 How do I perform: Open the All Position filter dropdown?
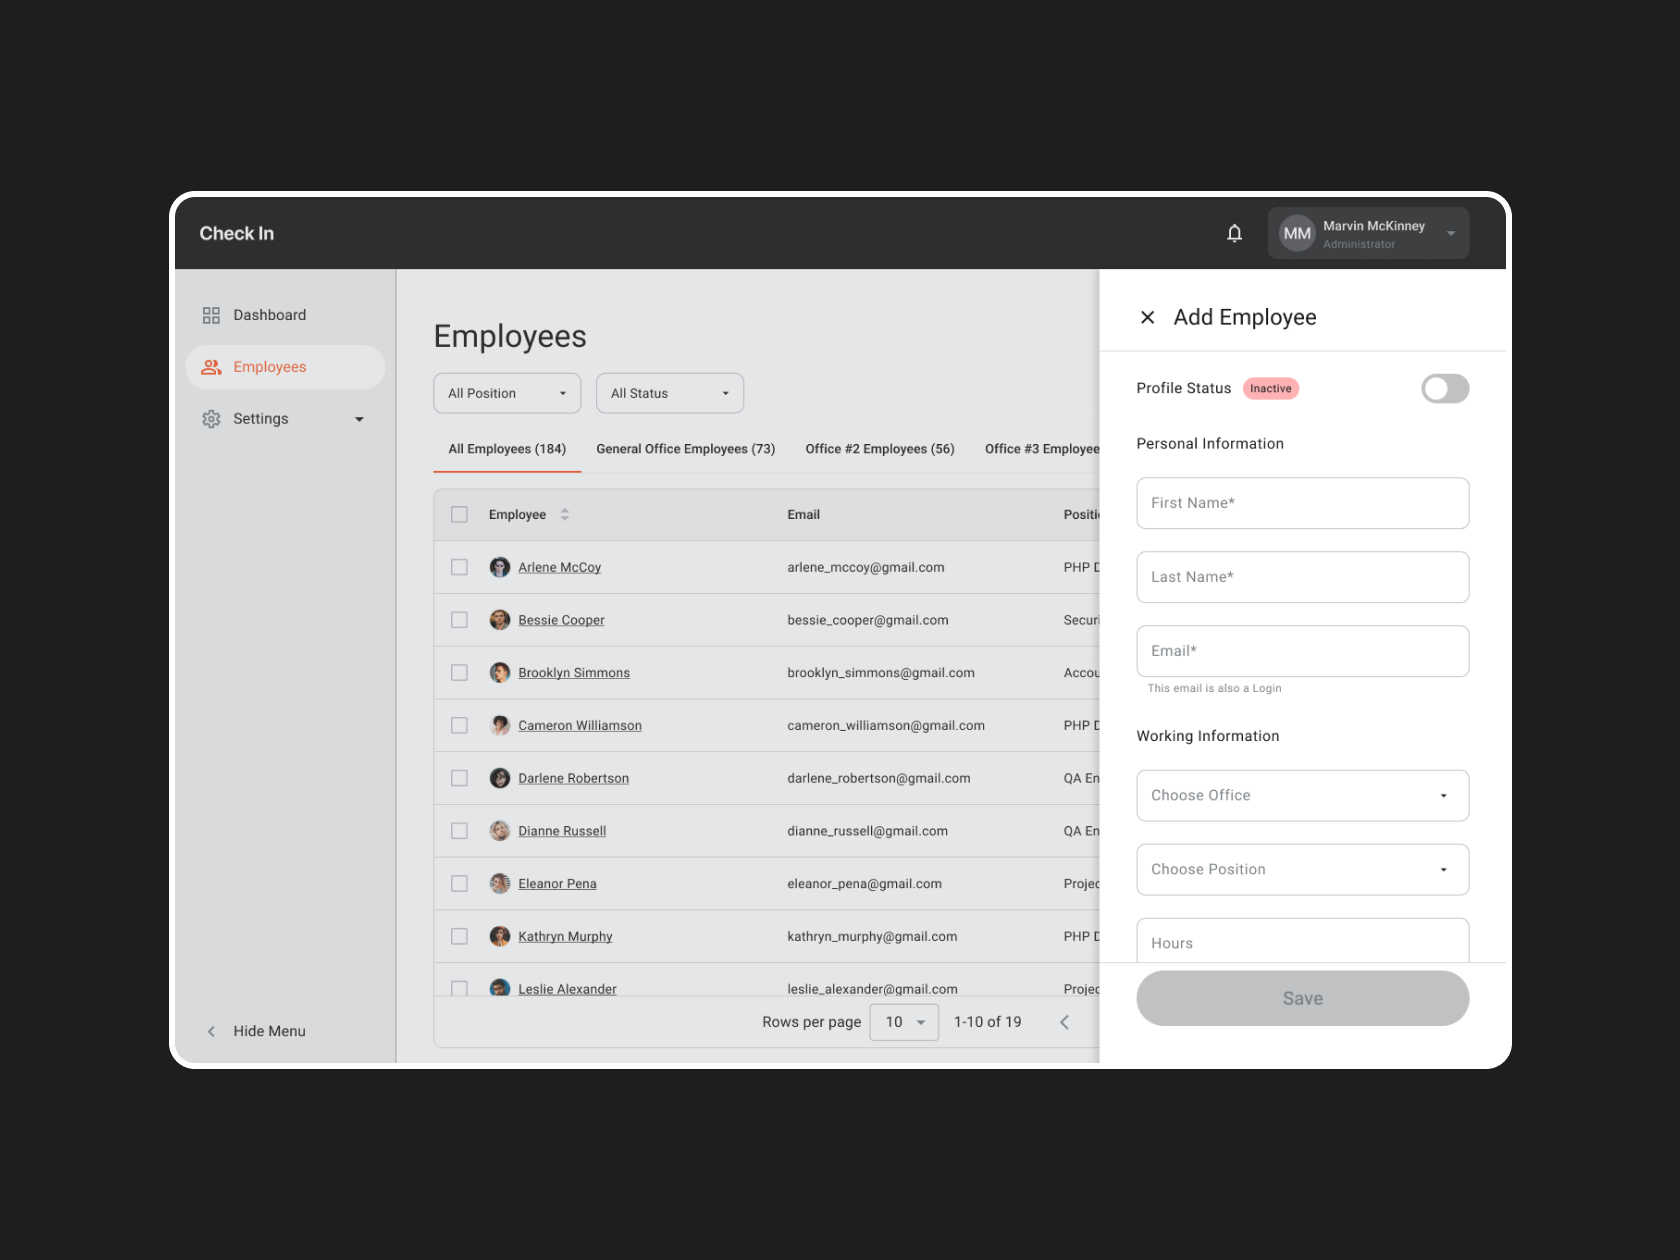pos(507,393)
